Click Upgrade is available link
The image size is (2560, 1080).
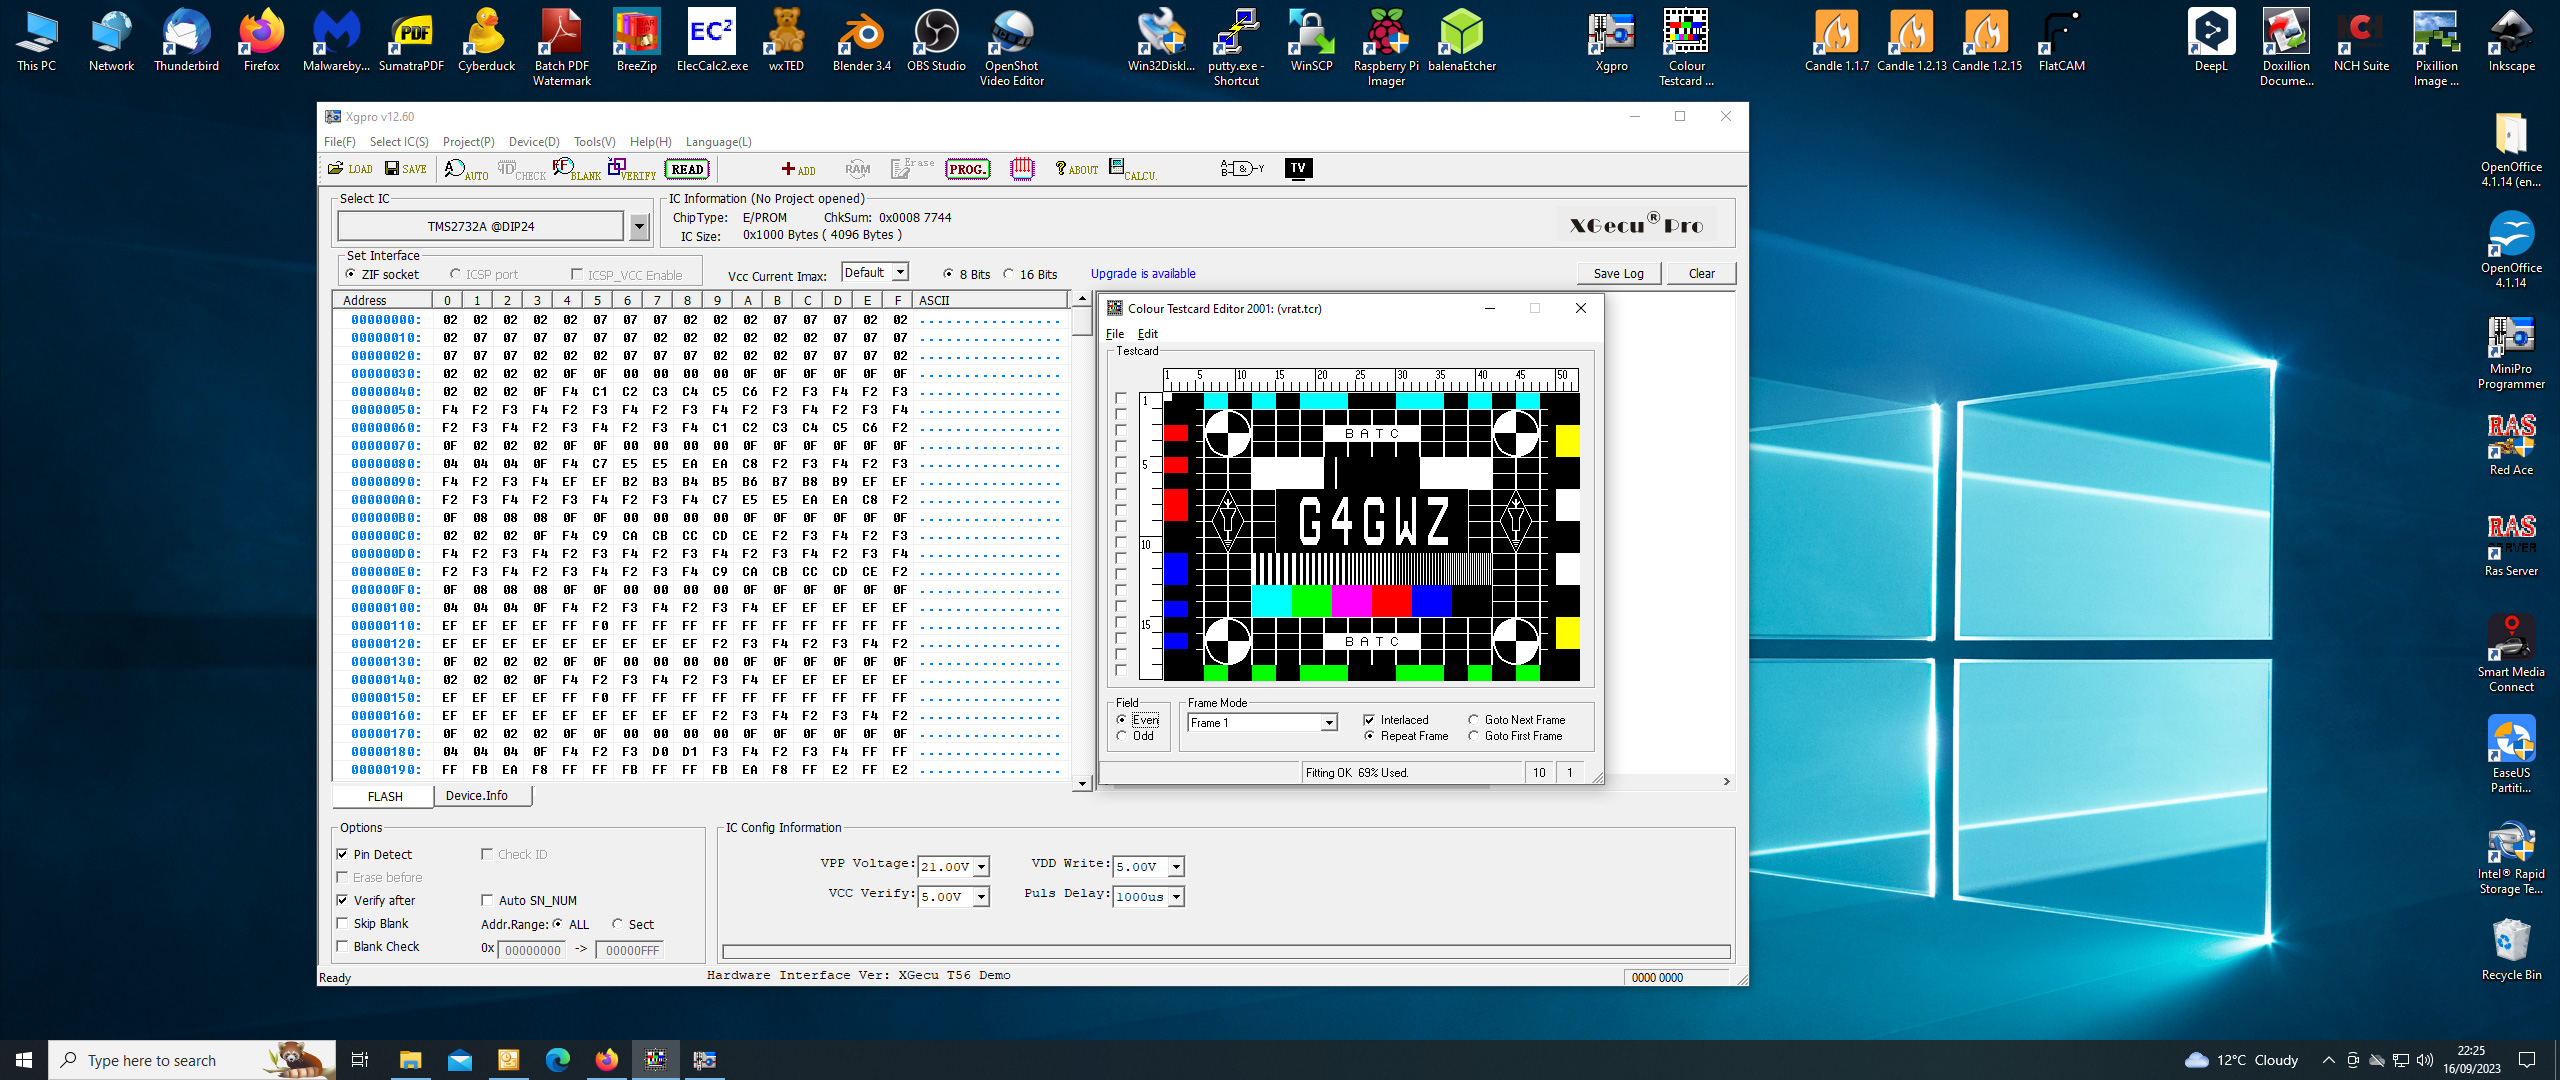coord(1143,274)
